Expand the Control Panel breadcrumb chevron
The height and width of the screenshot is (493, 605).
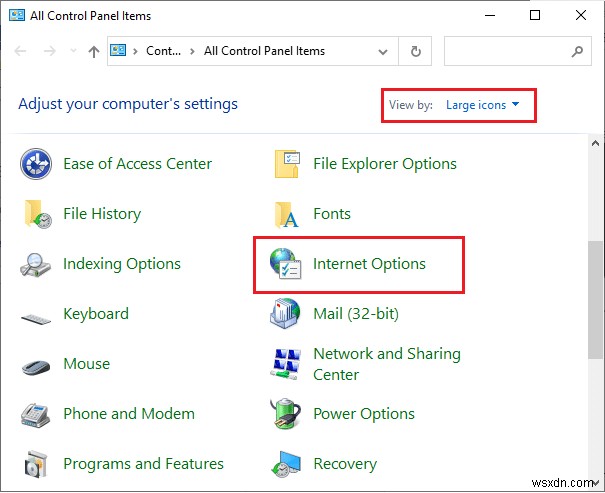(x=135, y=51)
